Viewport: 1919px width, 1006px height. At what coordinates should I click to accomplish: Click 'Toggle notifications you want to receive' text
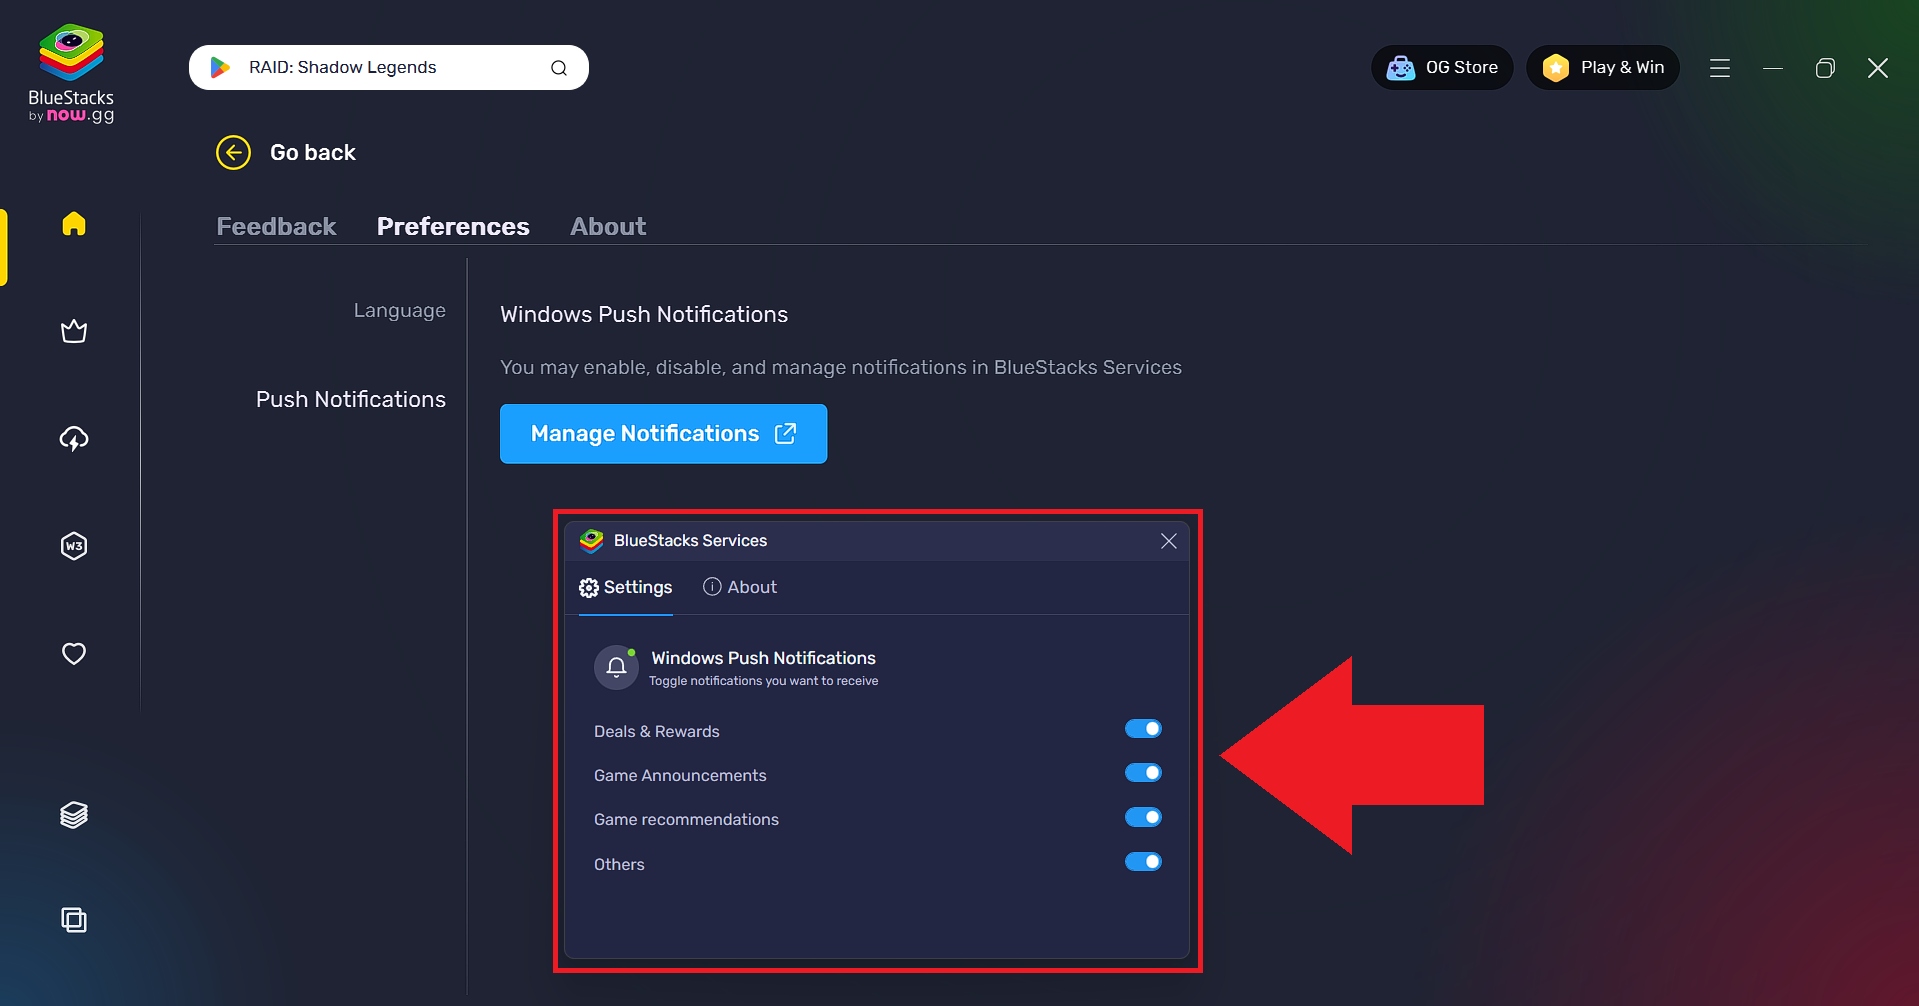pos(764,681)
